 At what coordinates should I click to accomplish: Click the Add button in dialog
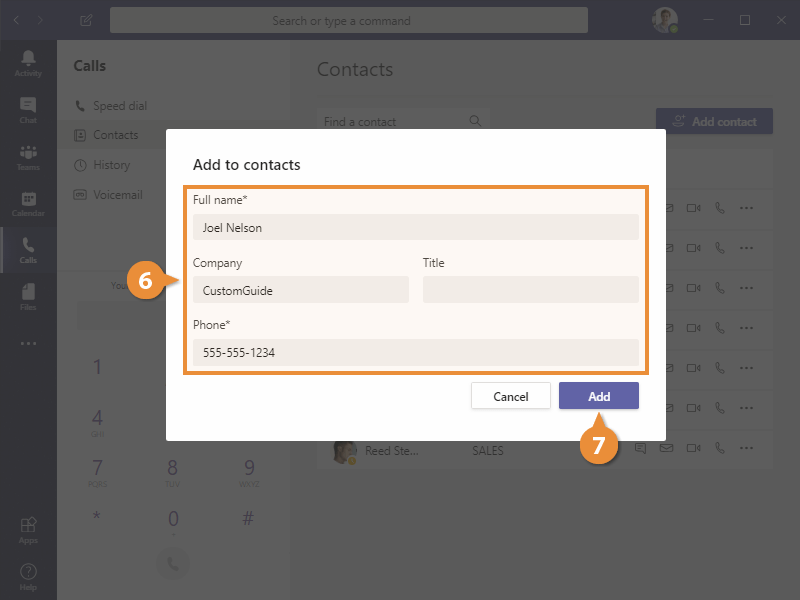click(598, 396)
